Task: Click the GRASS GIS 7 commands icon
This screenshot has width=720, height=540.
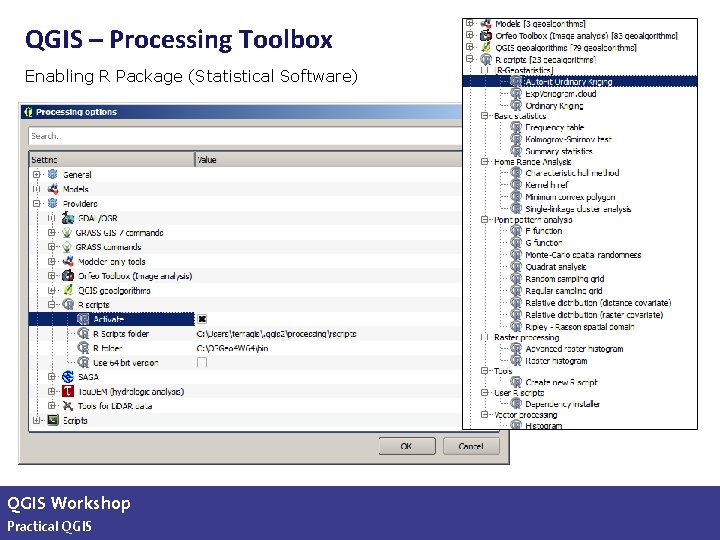Action: (x=67, y=232)
